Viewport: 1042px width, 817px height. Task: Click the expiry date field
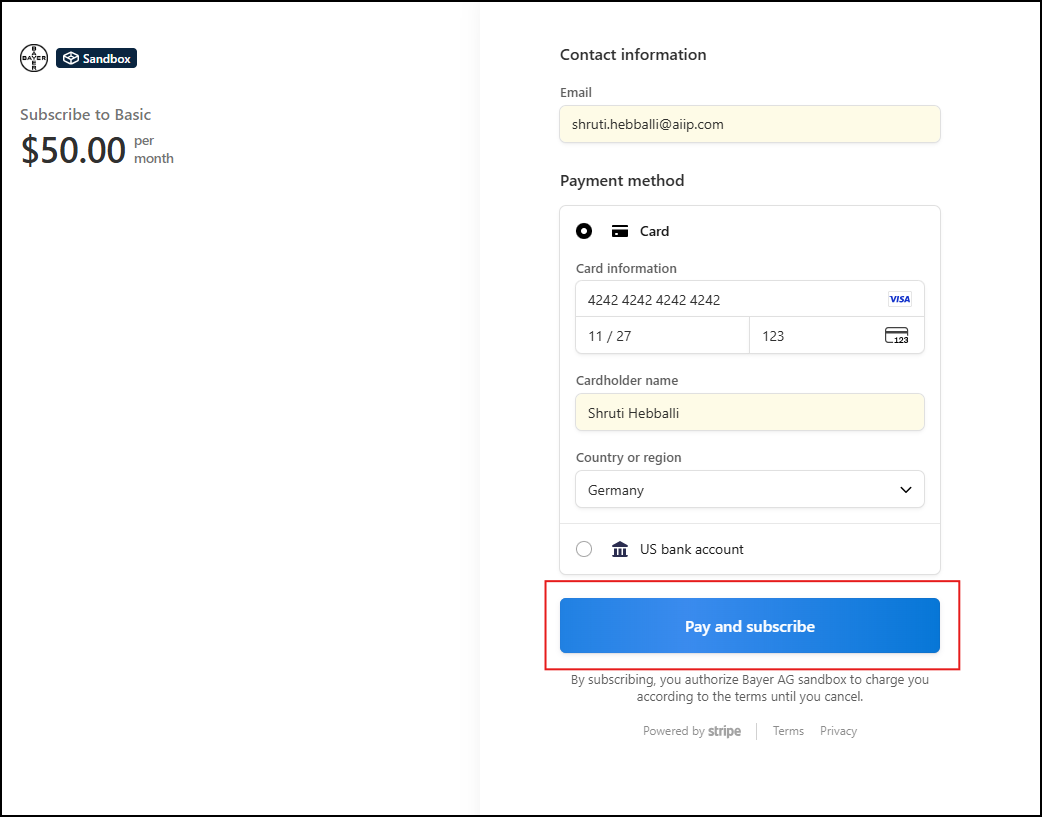[661, 336]
